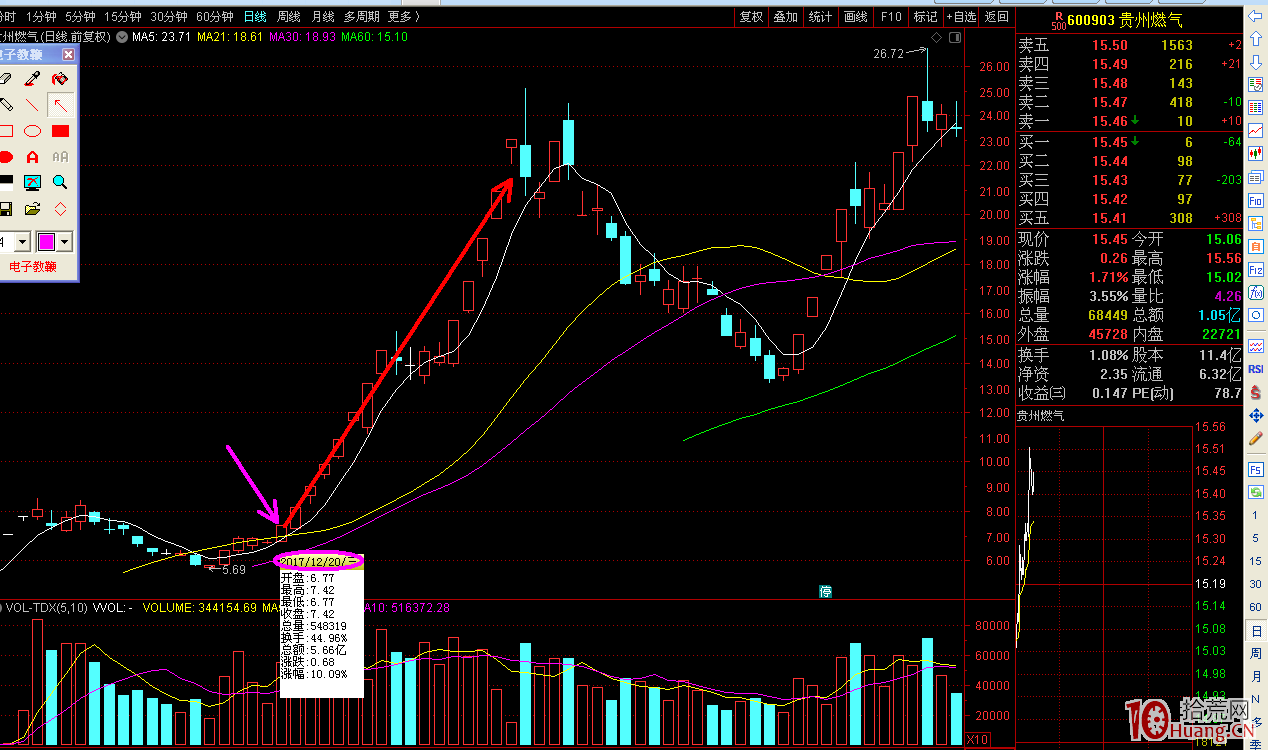1268x750 pixels.
Task: Select the 30-minute period in right sidebar
Action: (1255, 584)
